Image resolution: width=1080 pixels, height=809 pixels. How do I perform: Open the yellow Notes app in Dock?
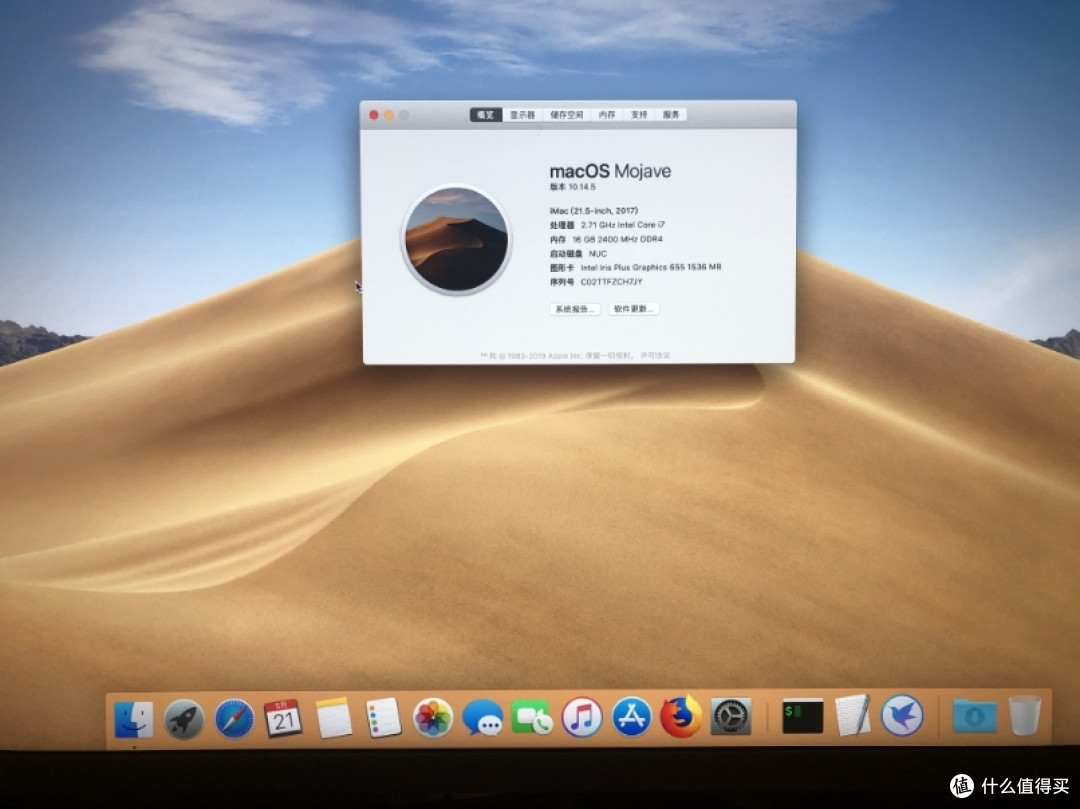333,718
